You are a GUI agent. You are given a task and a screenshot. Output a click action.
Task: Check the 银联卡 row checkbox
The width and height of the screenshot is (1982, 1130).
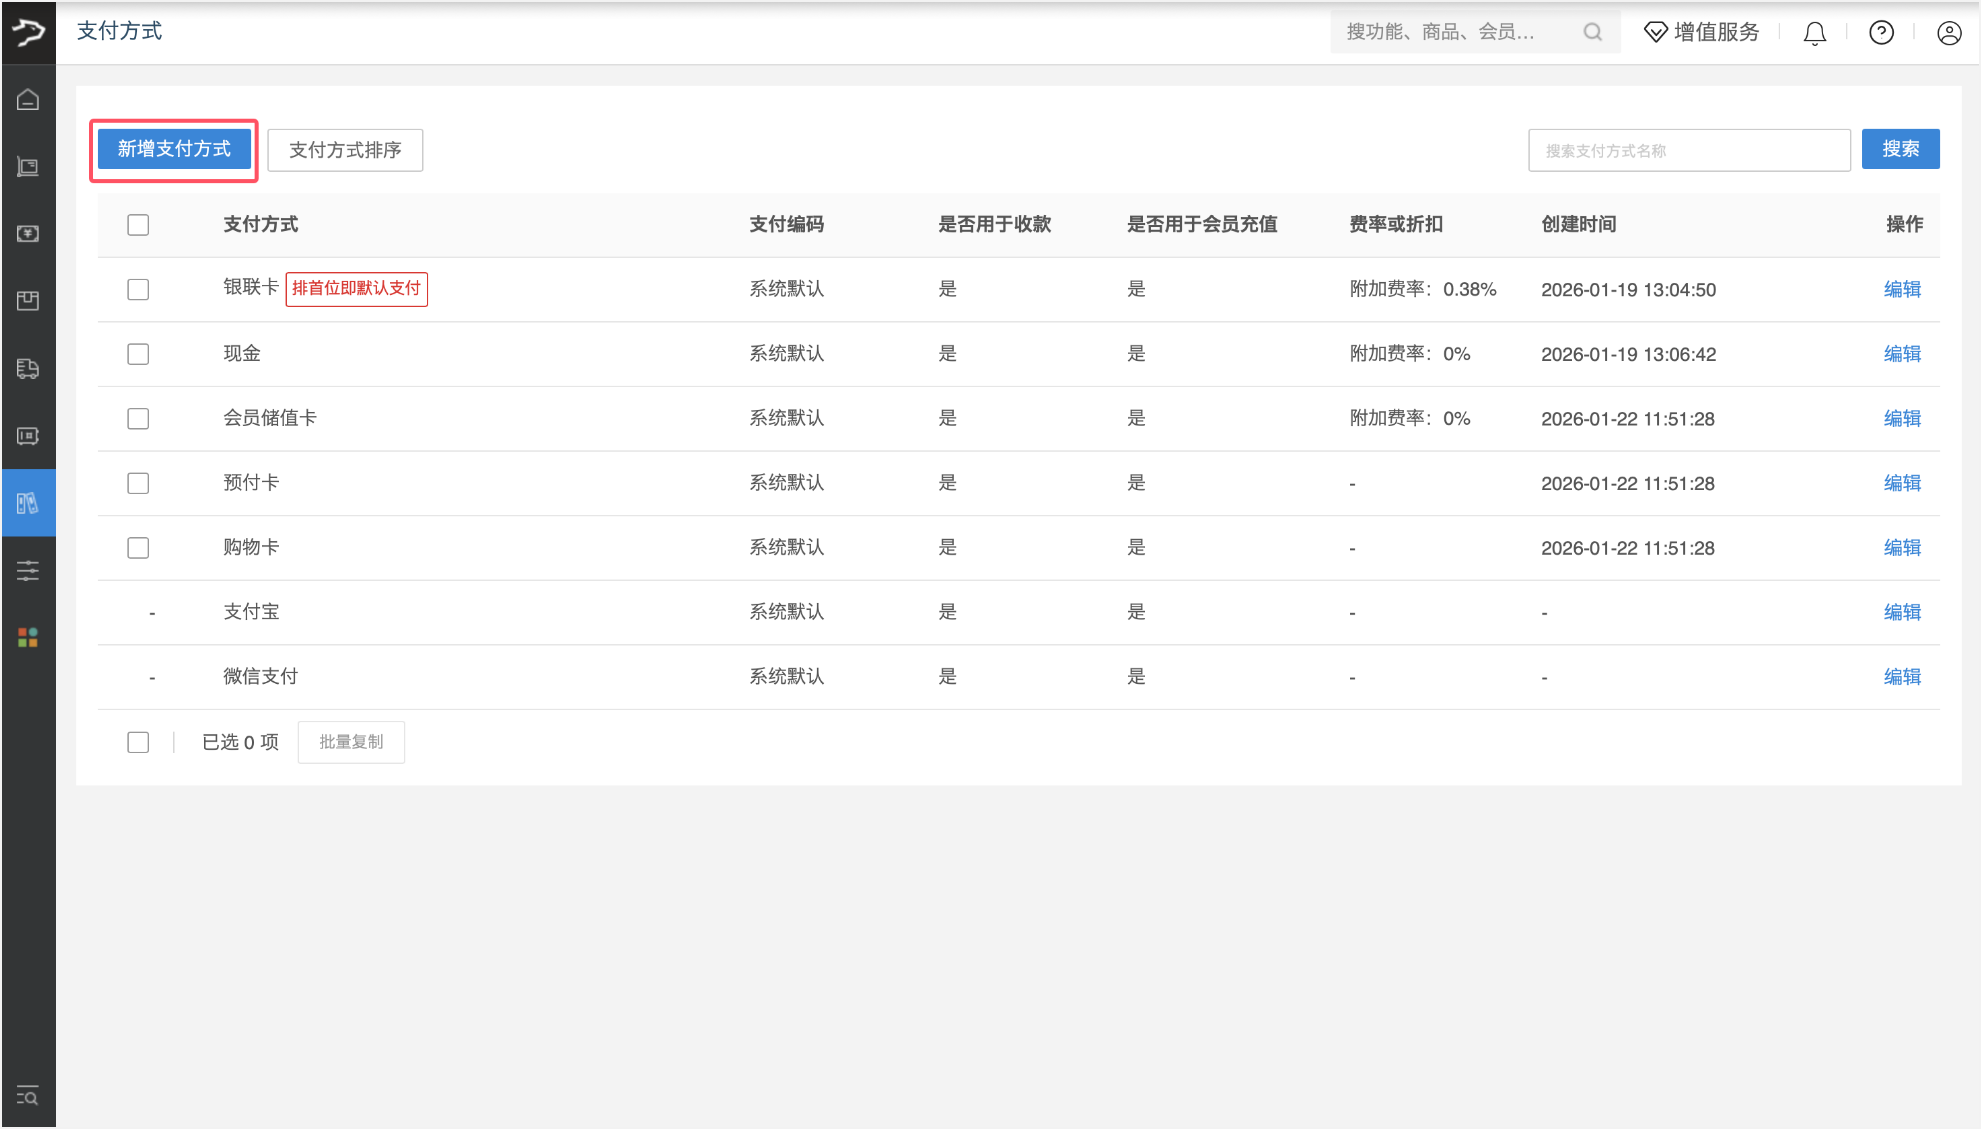pos(138,290)
